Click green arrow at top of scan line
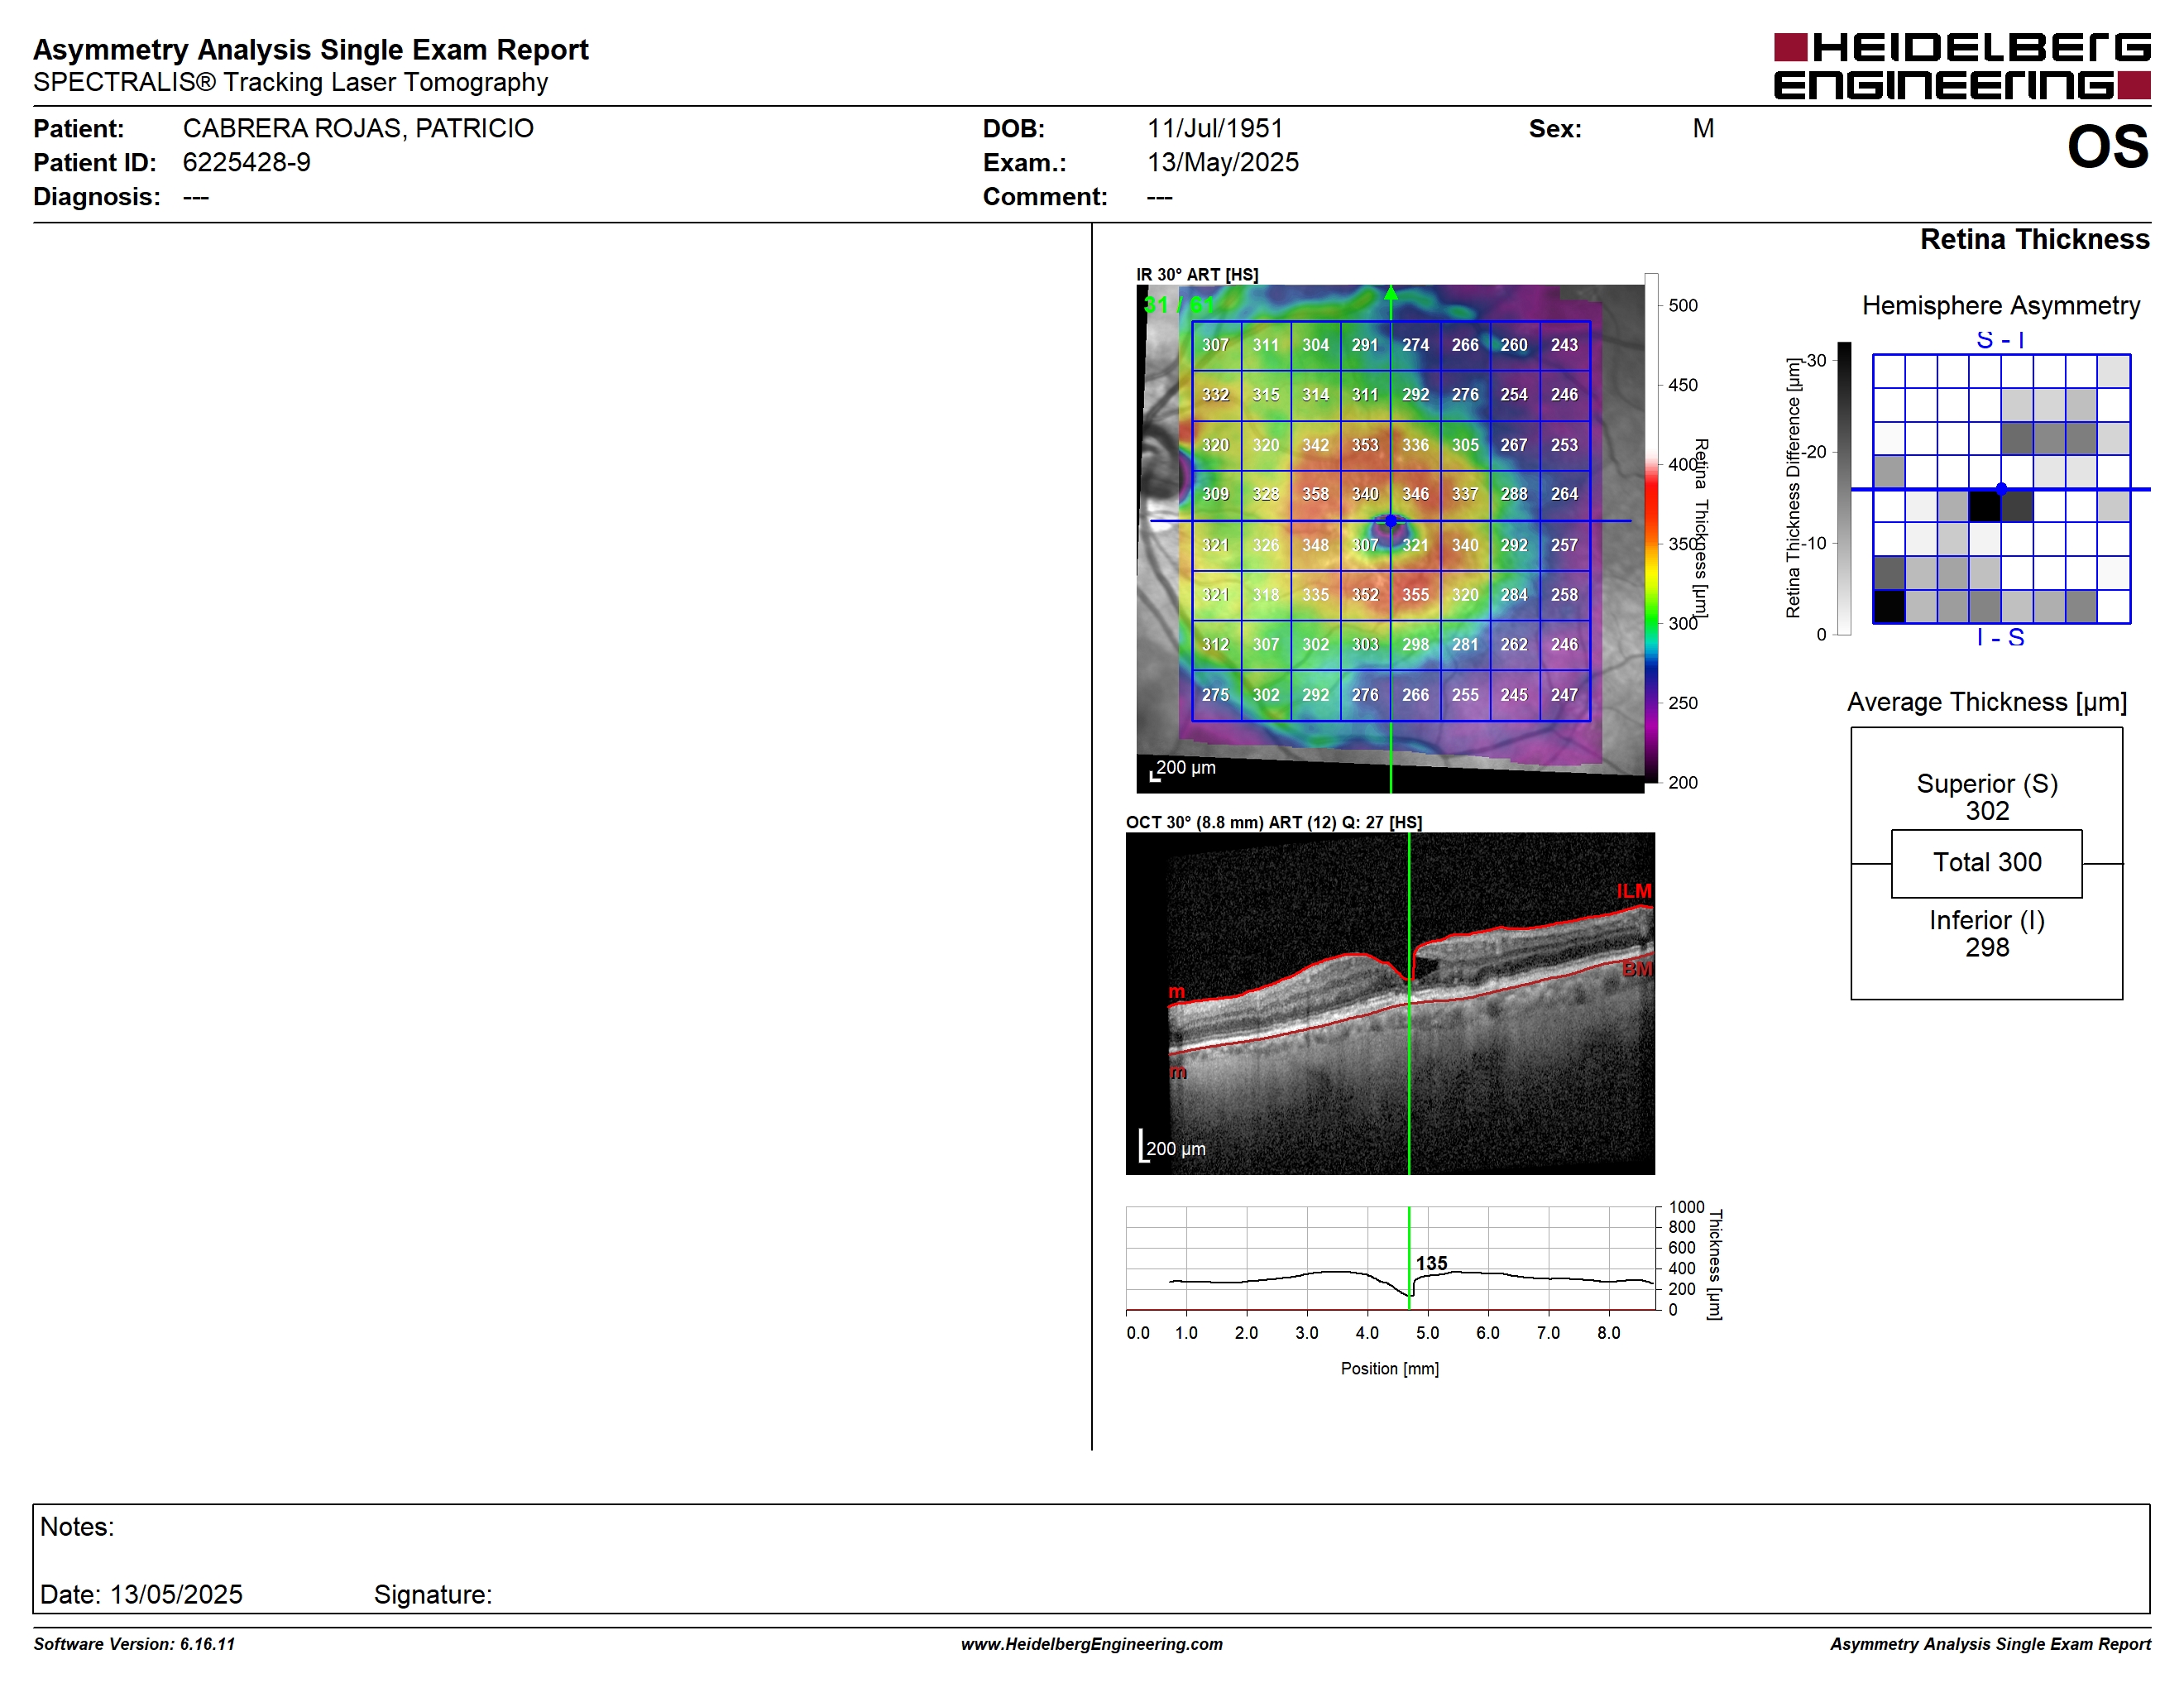Screen dimensions: 2184x1688 pyautogui.click(x=1390, y=292)
